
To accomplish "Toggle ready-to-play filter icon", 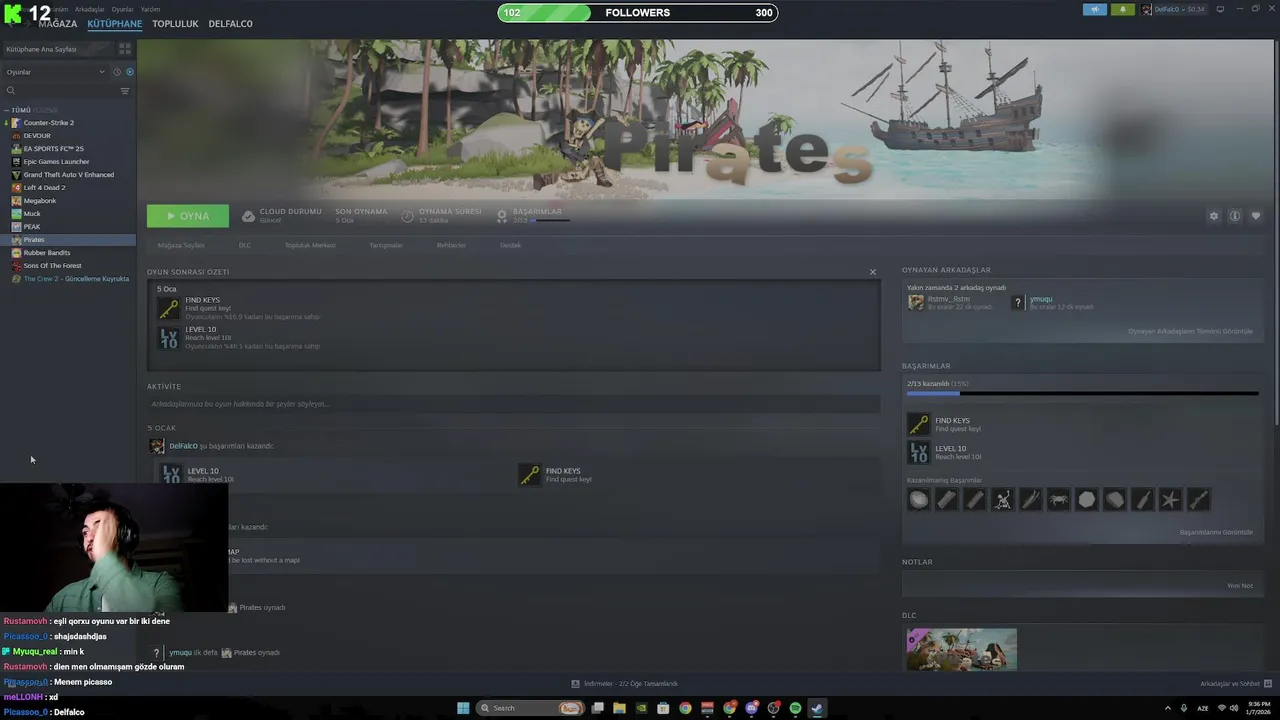I will [x=130, y=72].
